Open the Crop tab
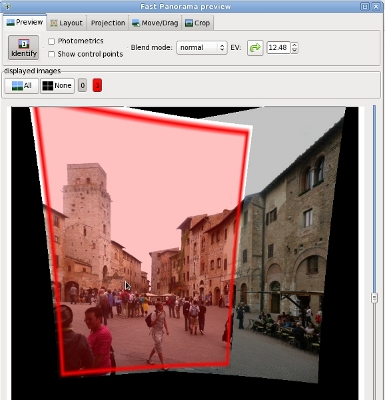Viewport: 385px width, 400px height. pos(197,23)
